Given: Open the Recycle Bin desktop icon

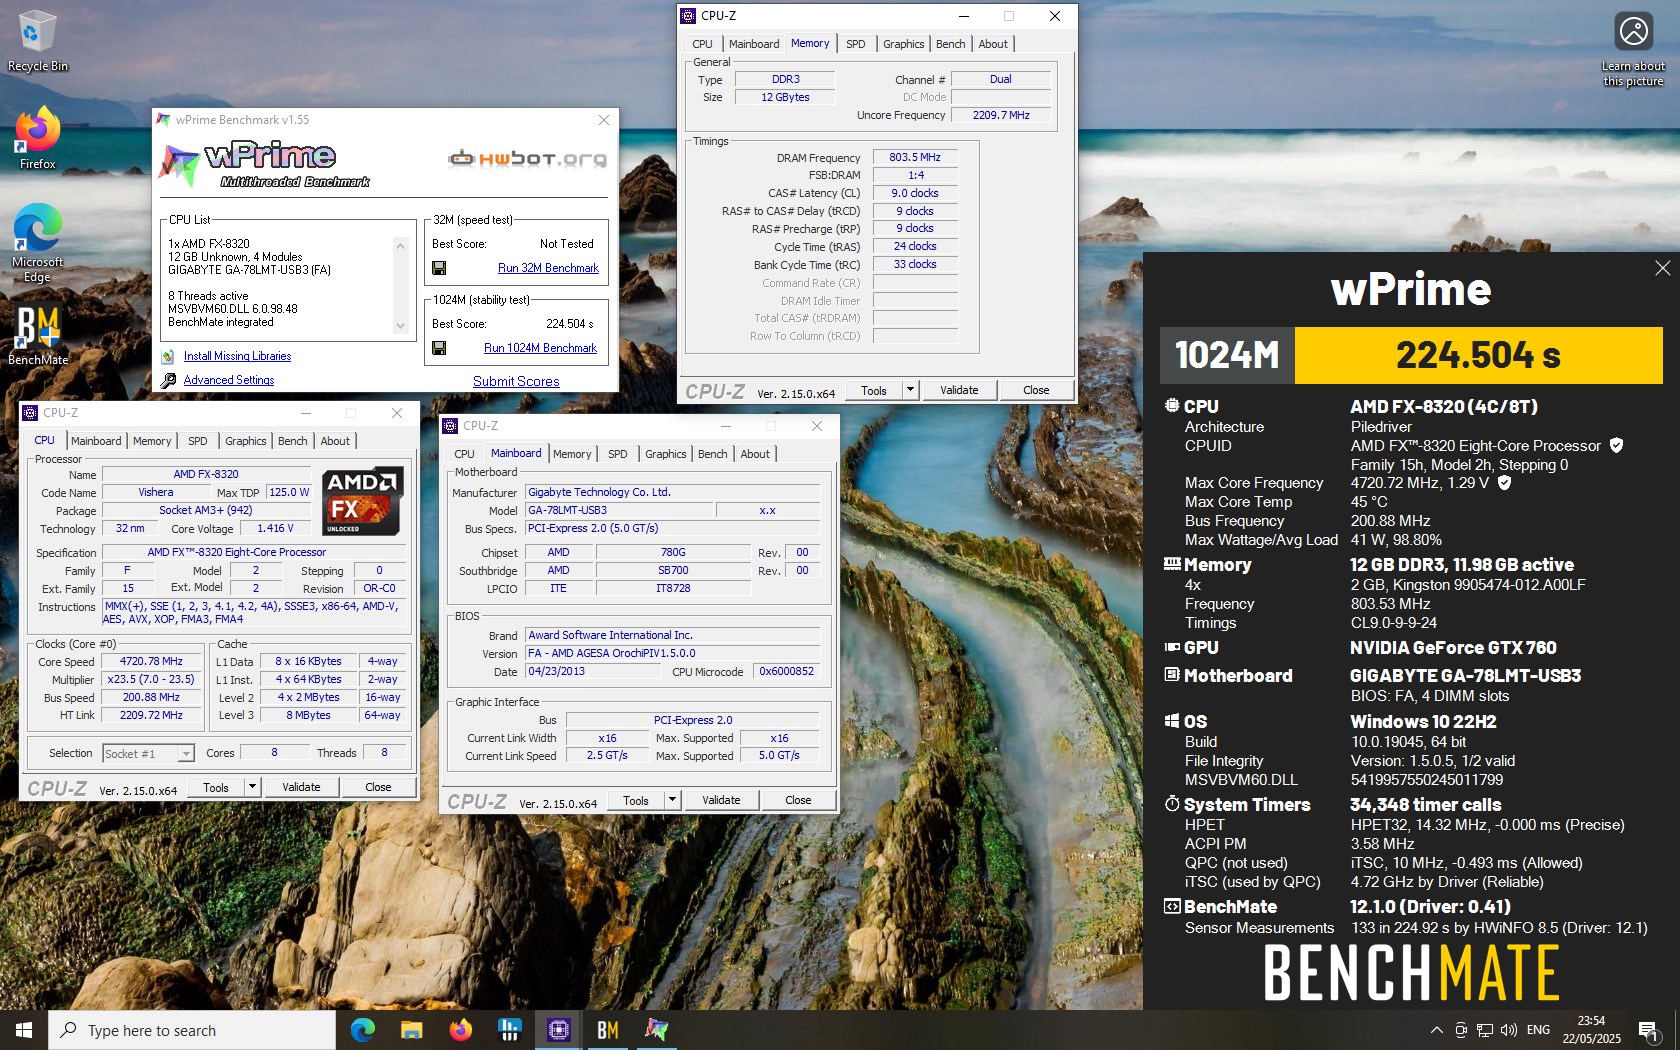Looking at the screenshot, I should coord(37,41).
